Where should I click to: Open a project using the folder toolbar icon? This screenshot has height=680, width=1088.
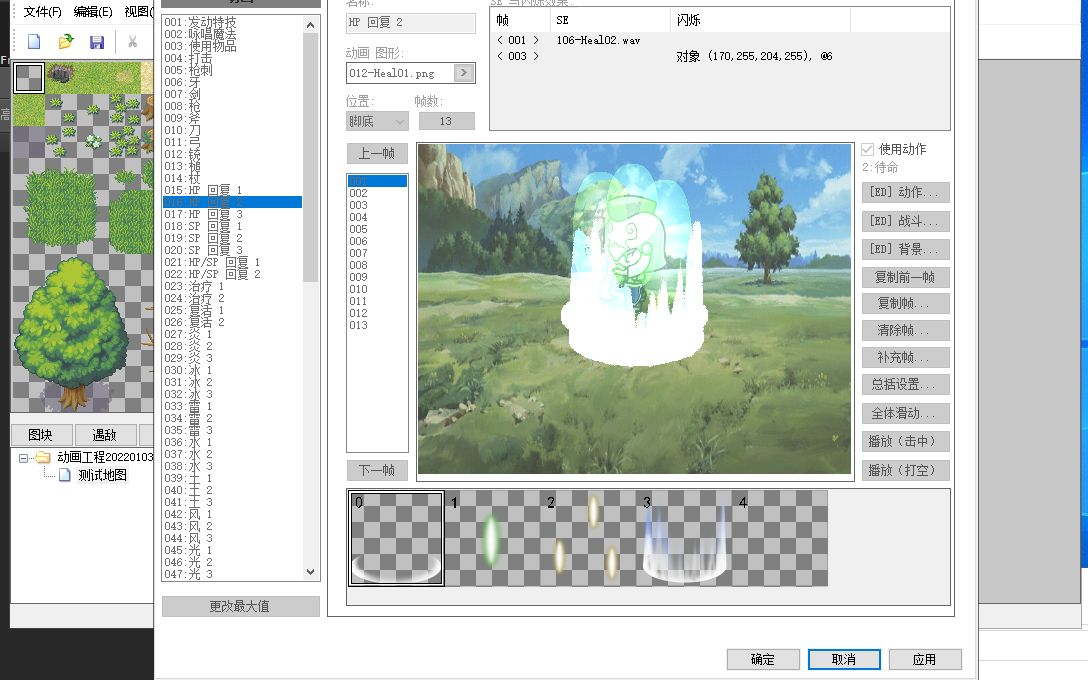click(x=66, y=42)
